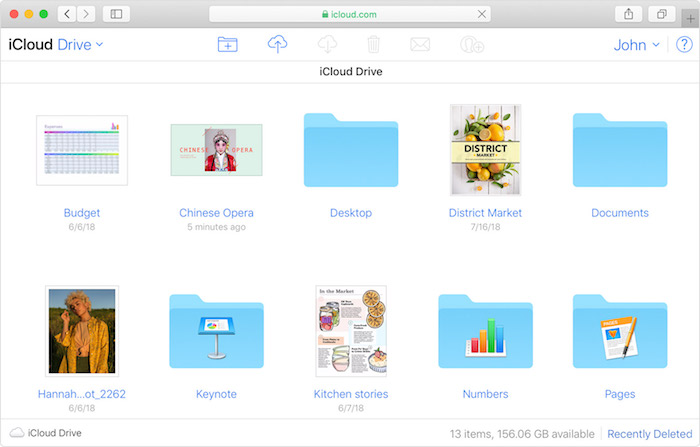Click the Safari Share icon
Screen dimensions: 700x447
[x=629, y=14]
